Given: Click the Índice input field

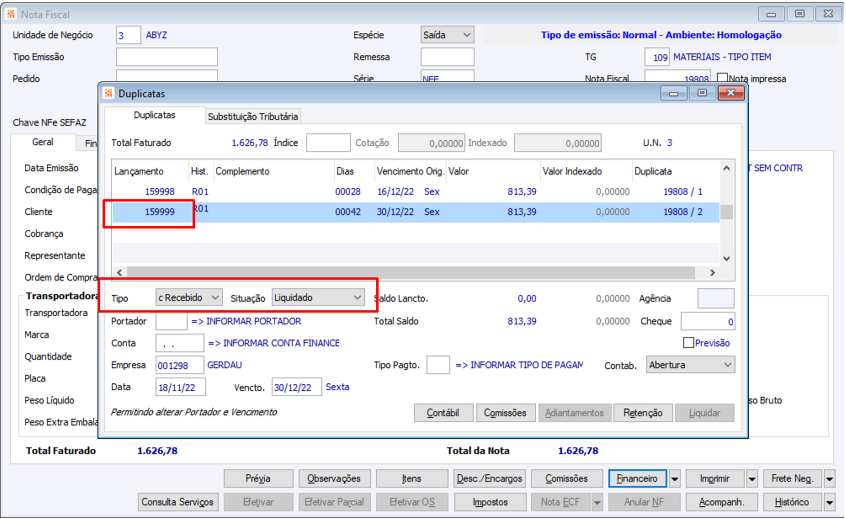Looking at the screenshot, I should point(328,143).
